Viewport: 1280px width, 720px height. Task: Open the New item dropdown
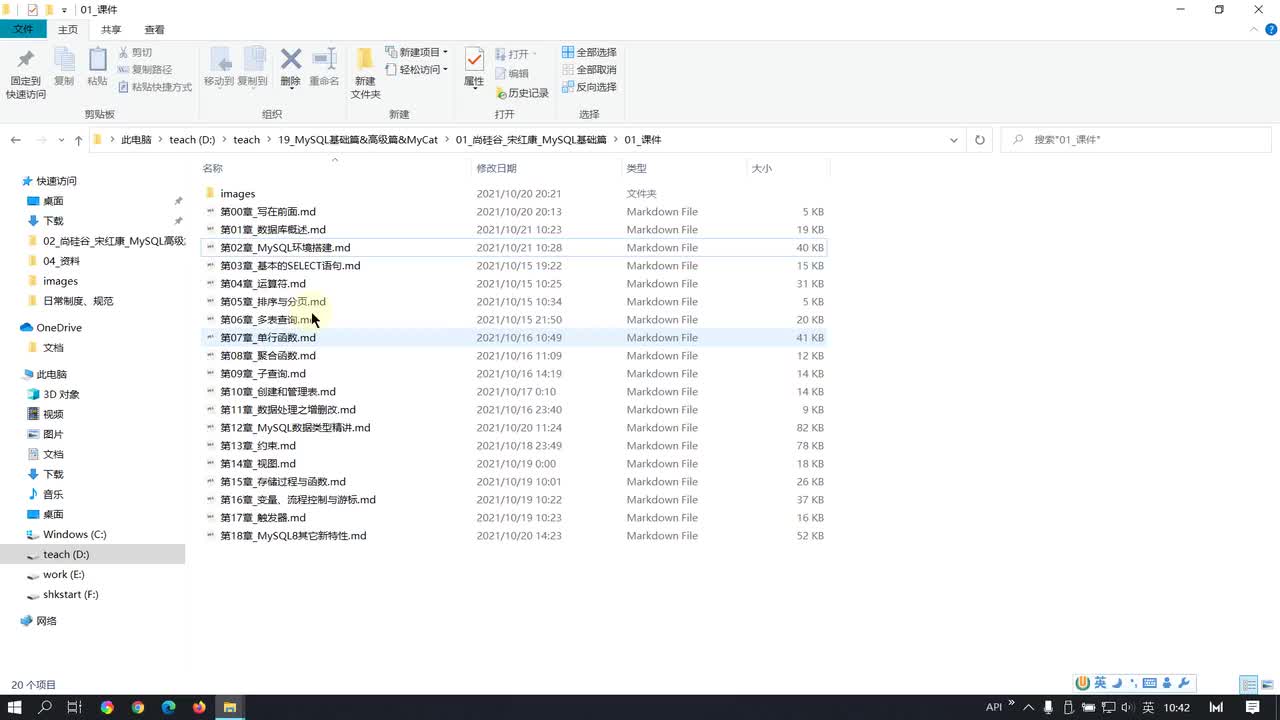[416, 52]
